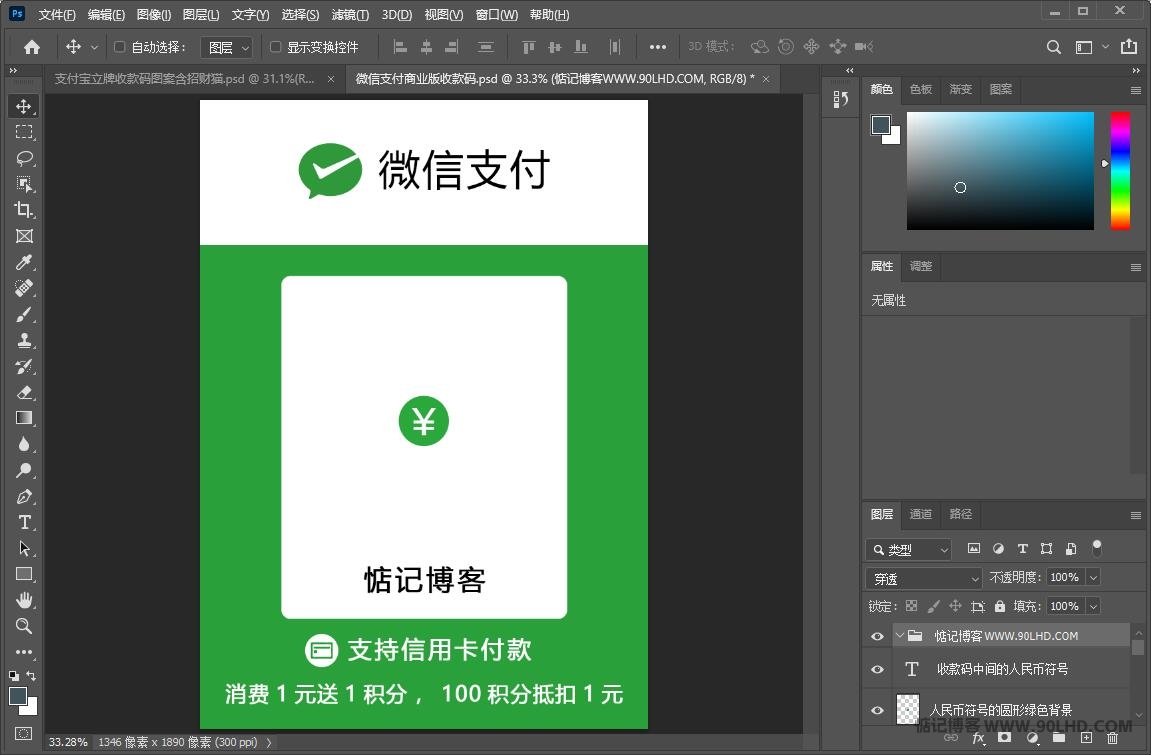Open the 窗口(W) menu

click(x=497, y=15)
